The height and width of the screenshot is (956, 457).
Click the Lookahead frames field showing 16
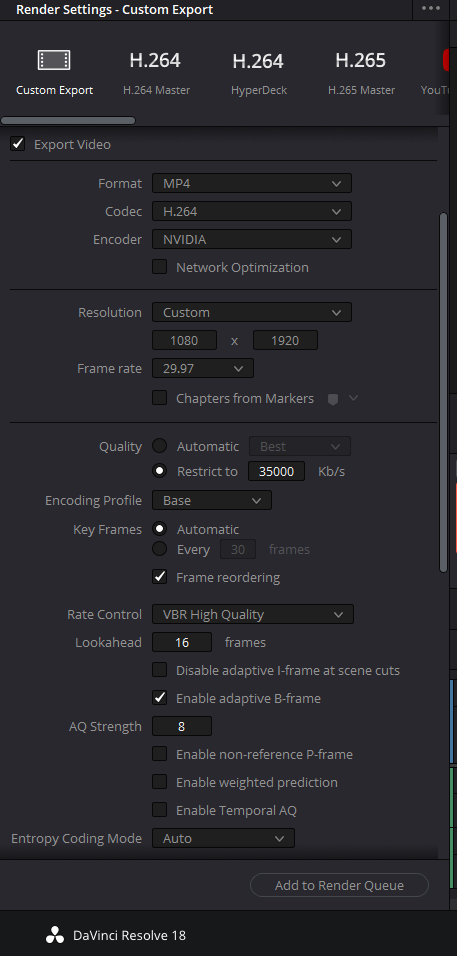pyautogui.click(x=182, y=642)
